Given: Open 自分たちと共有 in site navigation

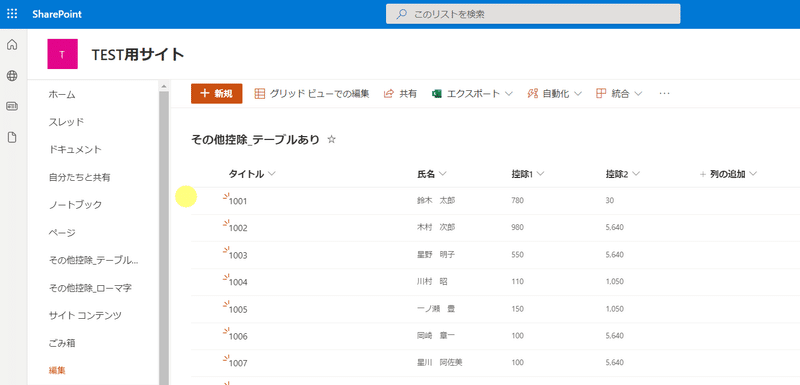Looking at the screenshot, I should coord(80,177).
